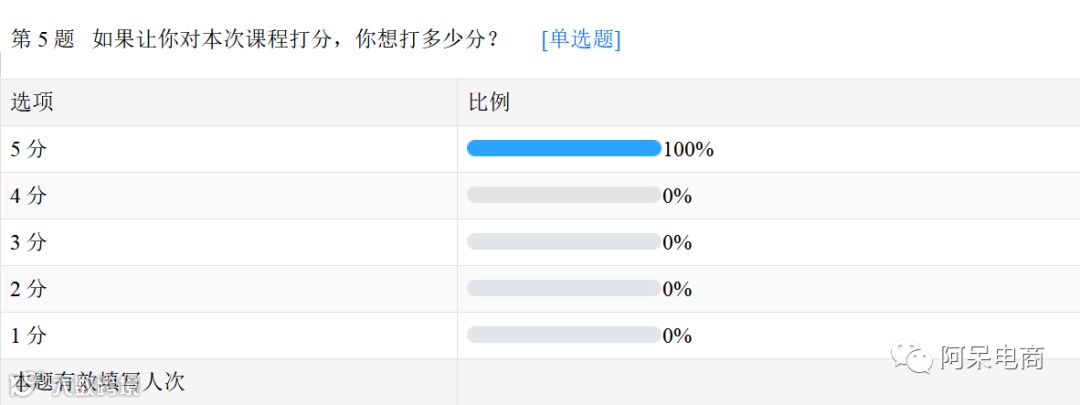The width and height of the screenshot is (1080, 405).
Task: Select the 1 分 option row
Action: click(29, 335)
